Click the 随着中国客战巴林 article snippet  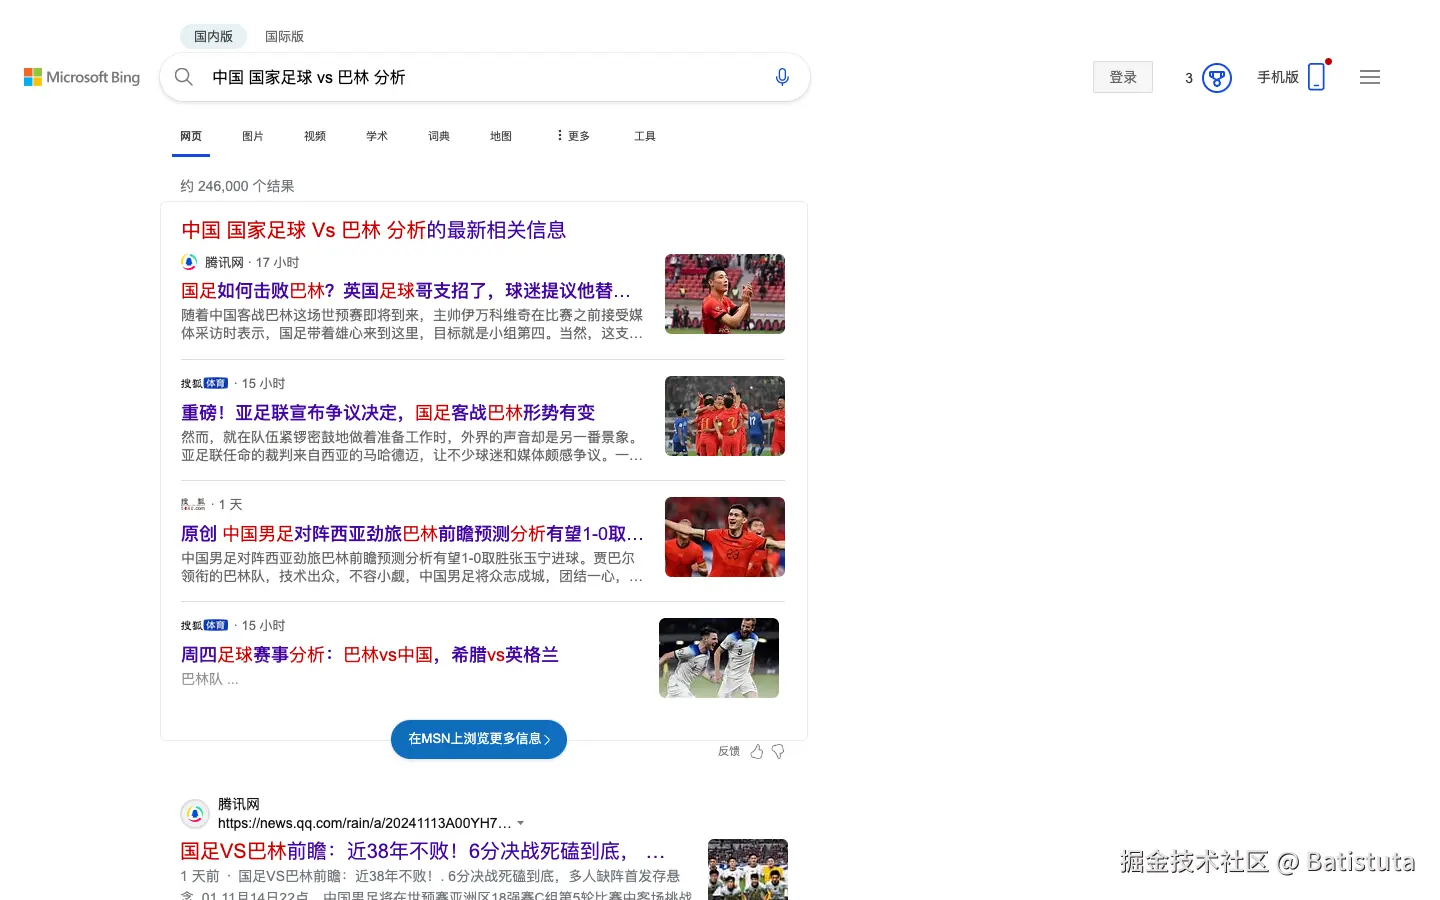[x=412, y=324]
